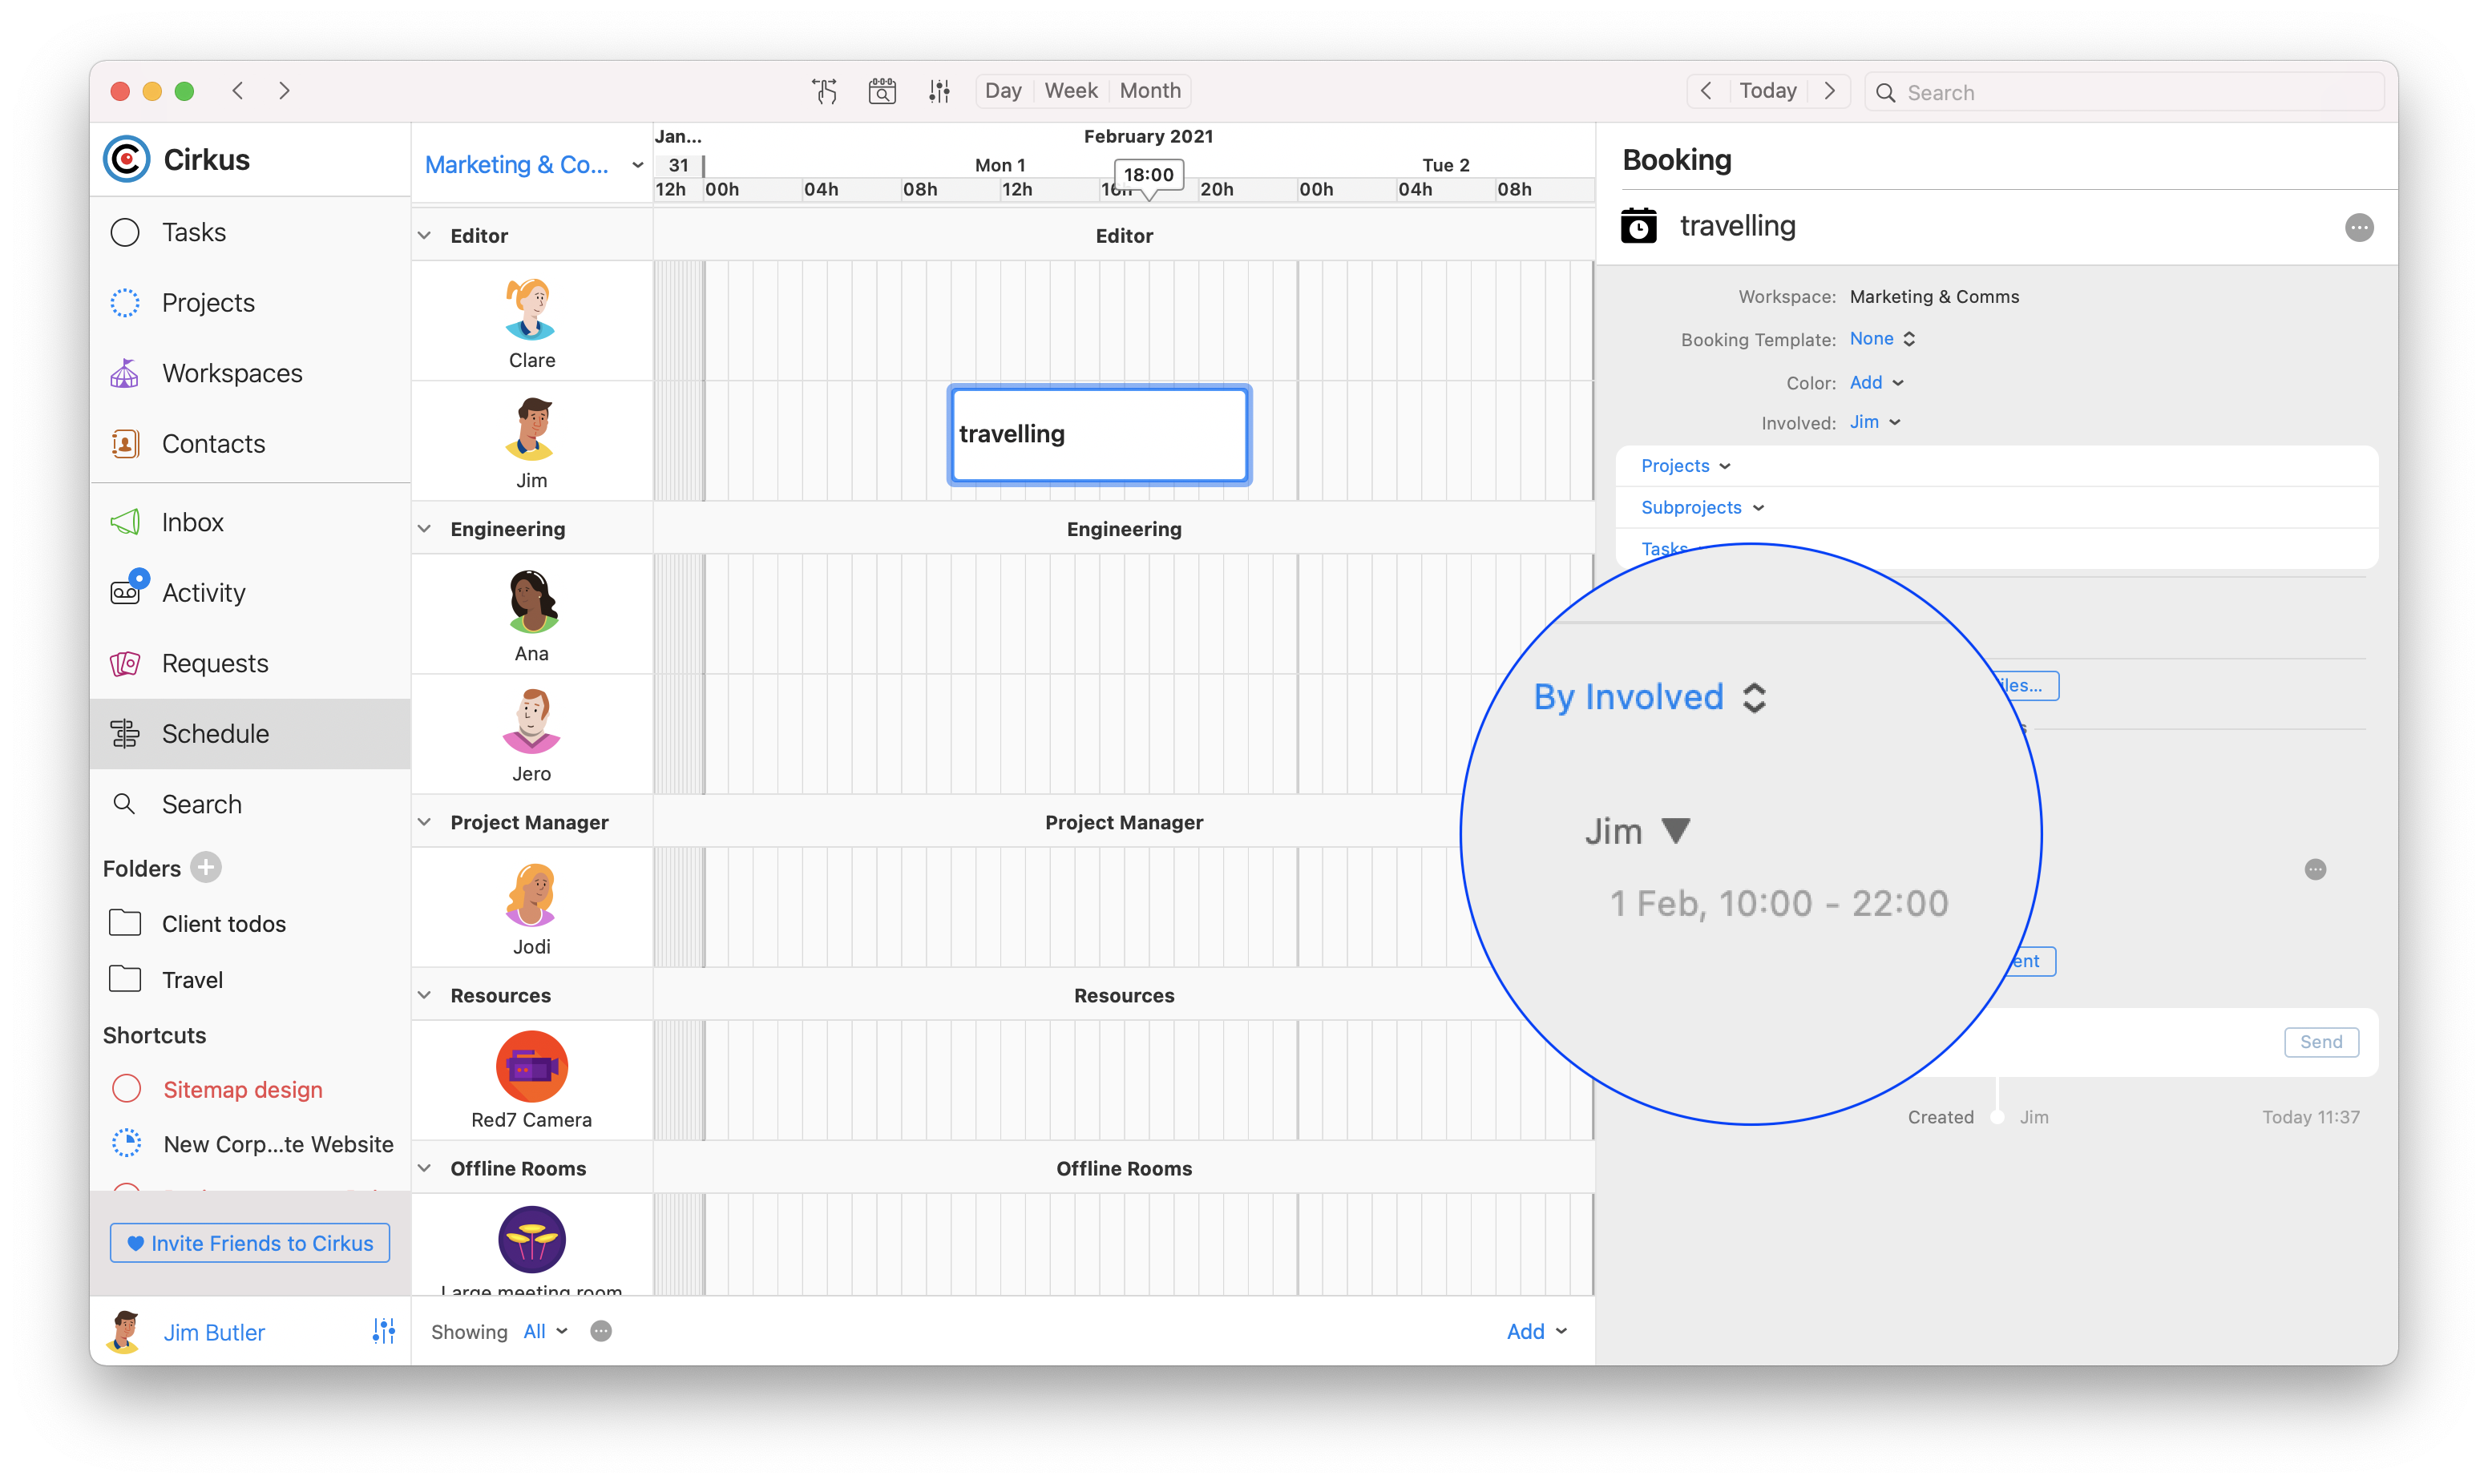2488x1484 pixels.
Task: Open the Showing All filter dropdown
Action: pos(546,1331)
